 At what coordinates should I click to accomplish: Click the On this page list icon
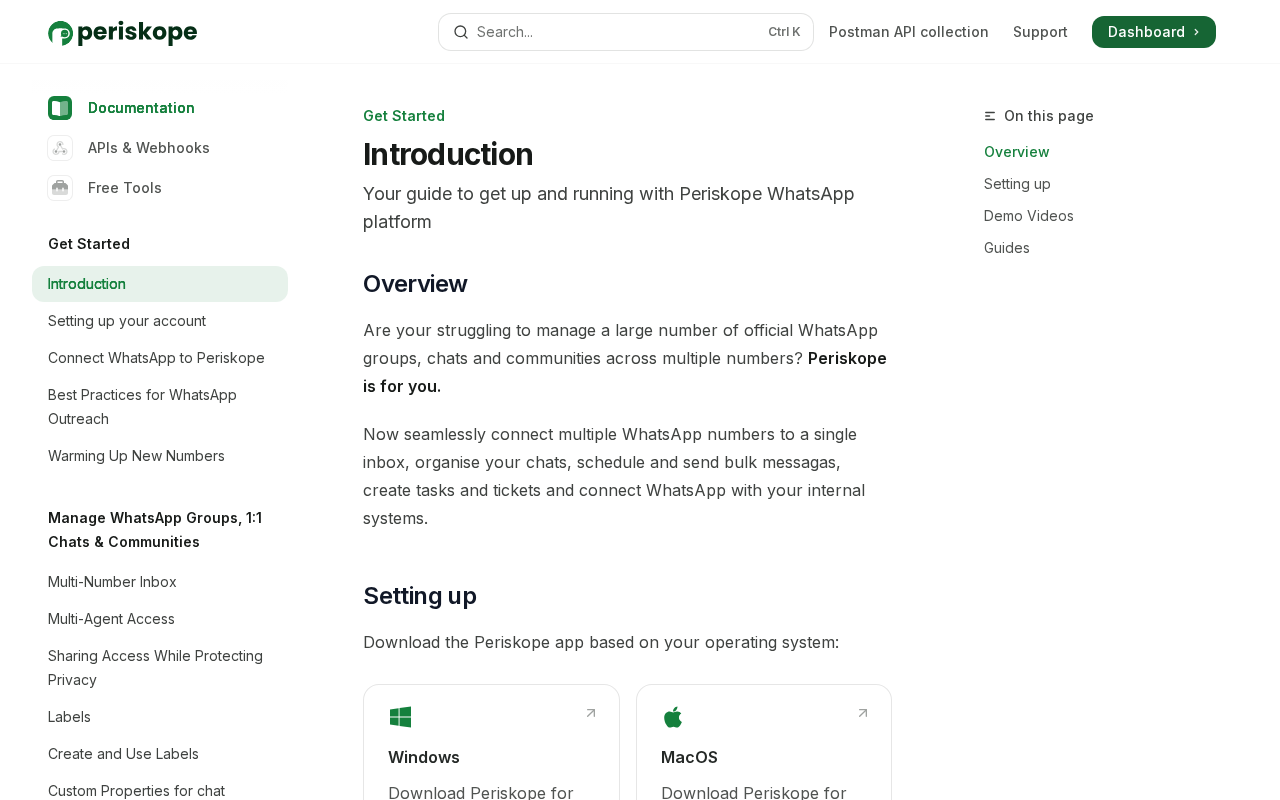(990, 116)
